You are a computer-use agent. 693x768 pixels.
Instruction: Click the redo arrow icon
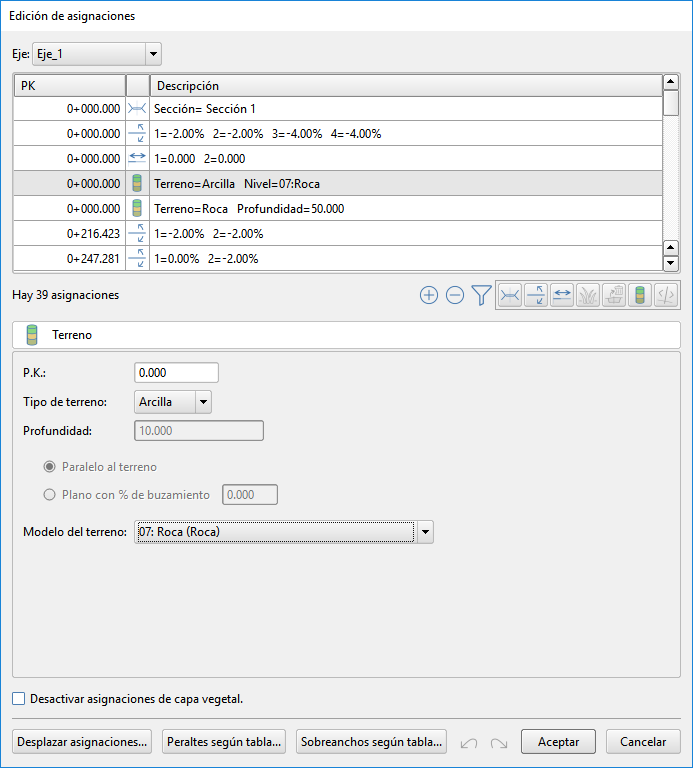(499, 743)
